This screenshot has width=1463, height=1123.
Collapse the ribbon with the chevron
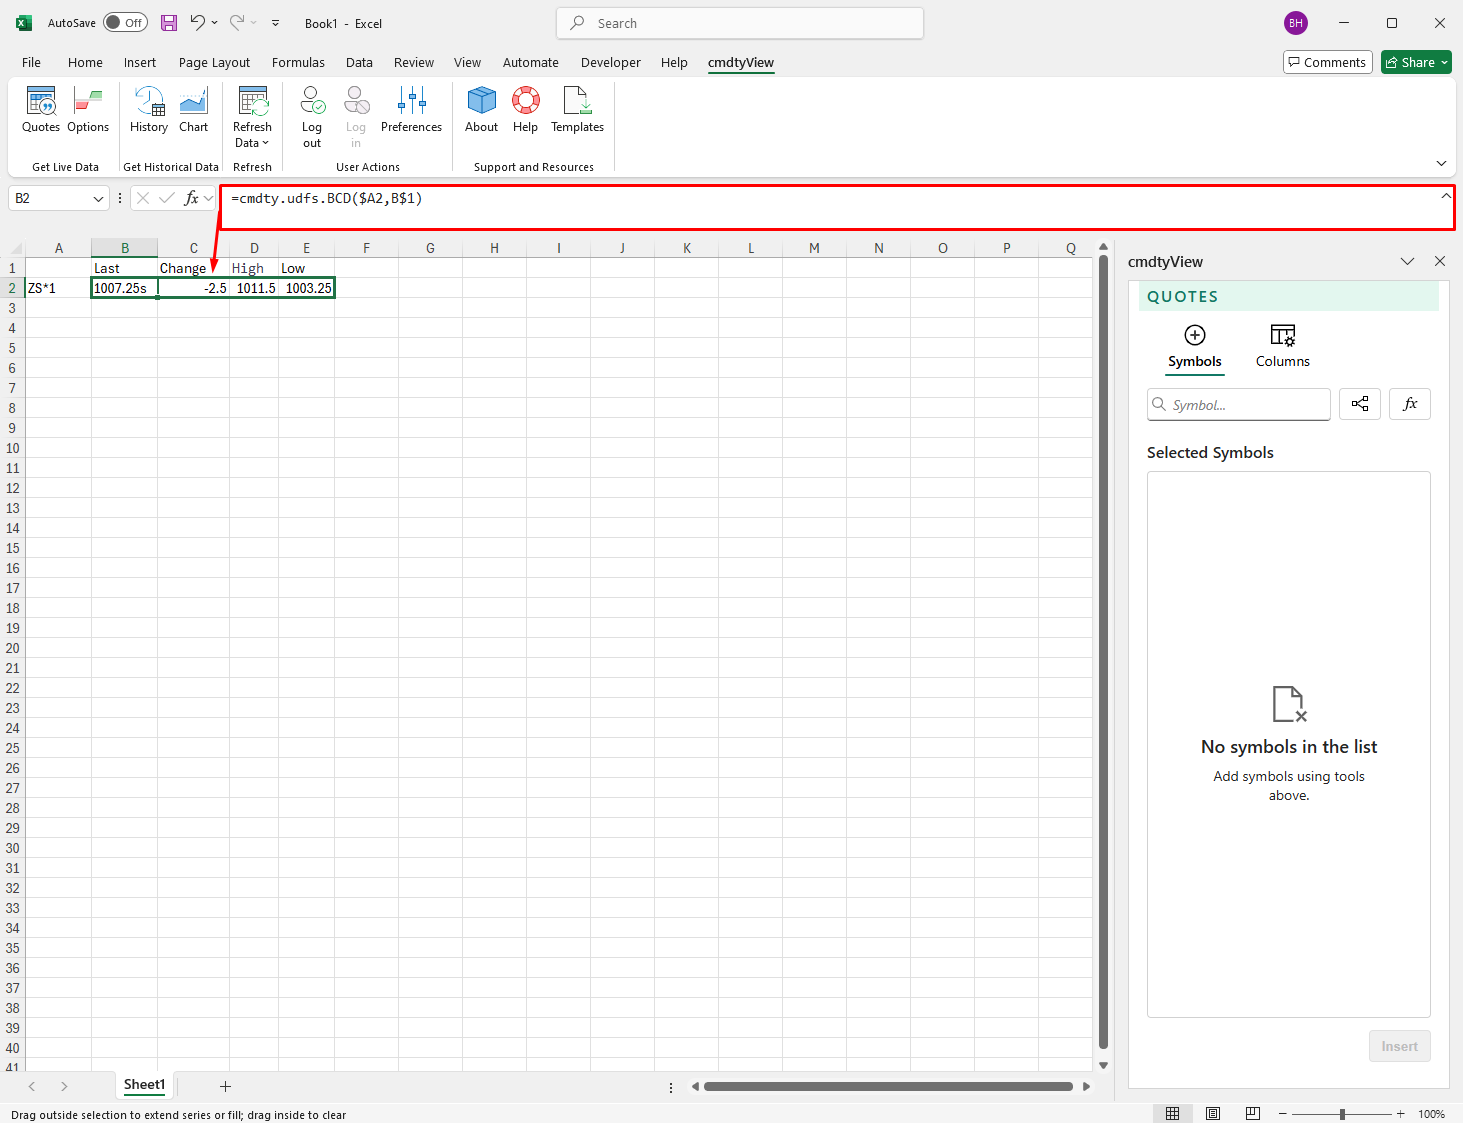pyautogui.click(x=1441, y=163)
